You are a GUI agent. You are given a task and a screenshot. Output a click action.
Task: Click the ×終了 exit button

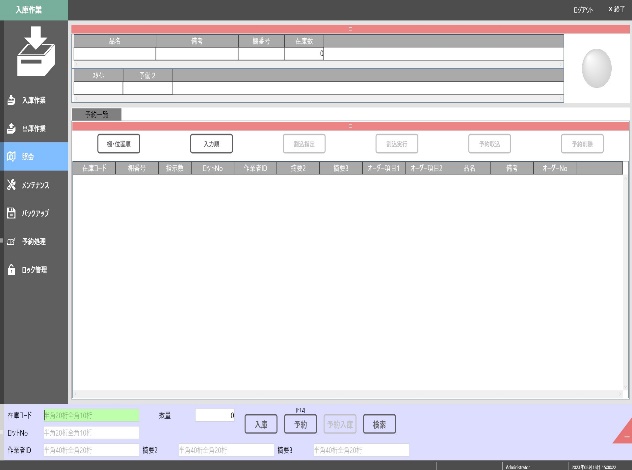pyautogui.click(x=617, y=9)
